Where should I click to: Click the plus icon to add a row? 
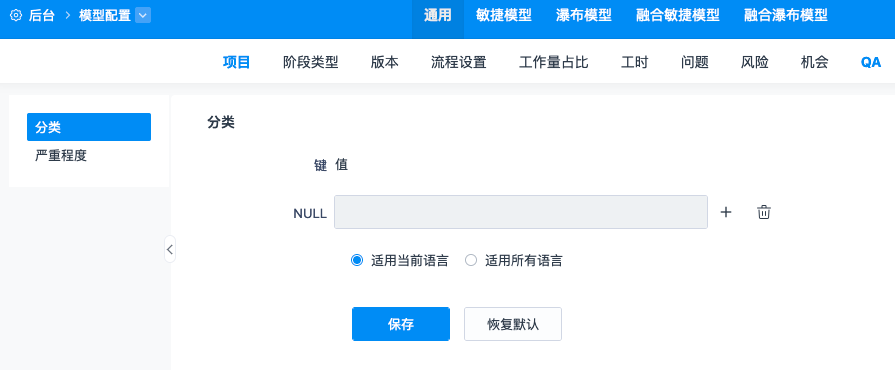tap(725, 212)
